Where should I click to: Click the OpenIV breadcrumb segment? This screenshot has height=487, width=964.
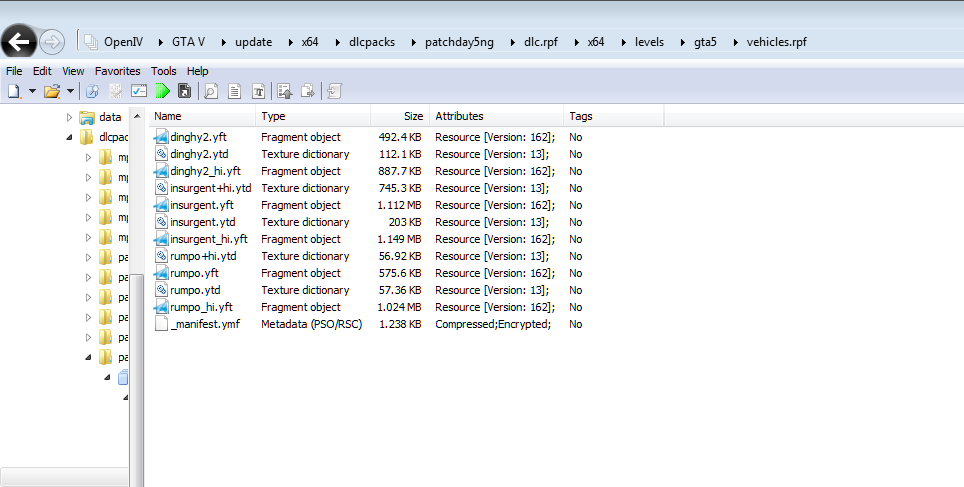click(x=124, y=42)
